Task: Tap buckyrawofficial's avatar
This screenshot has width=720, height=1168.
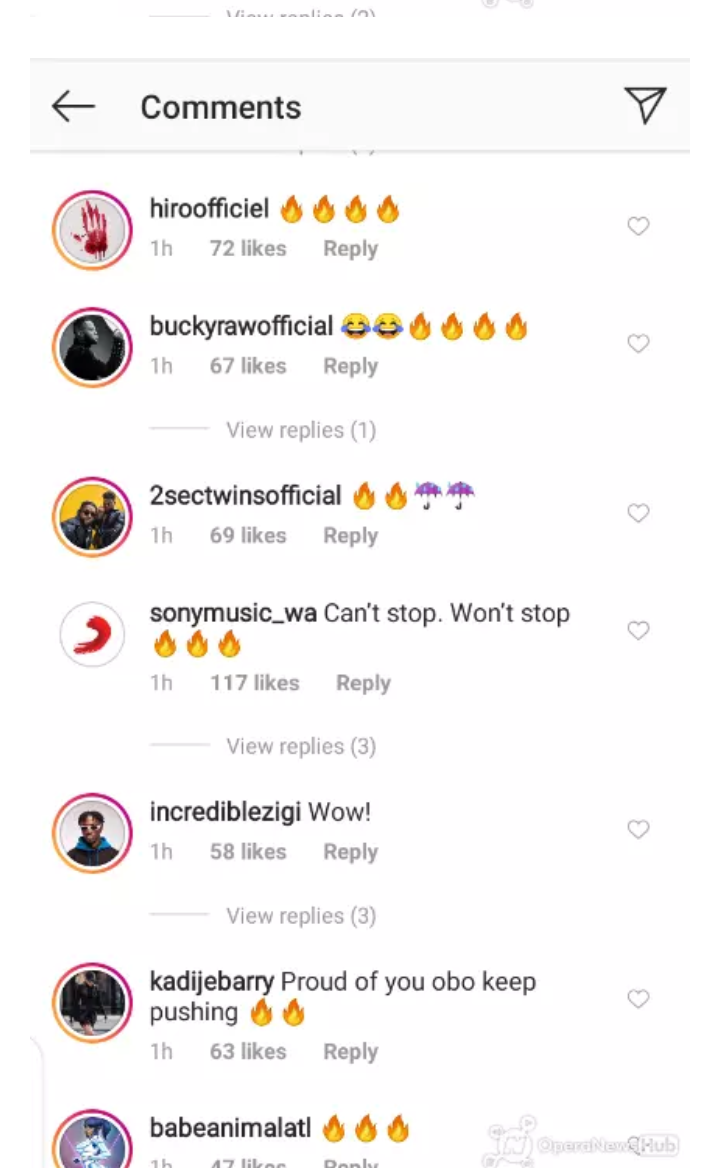Action: click(92, 347)
